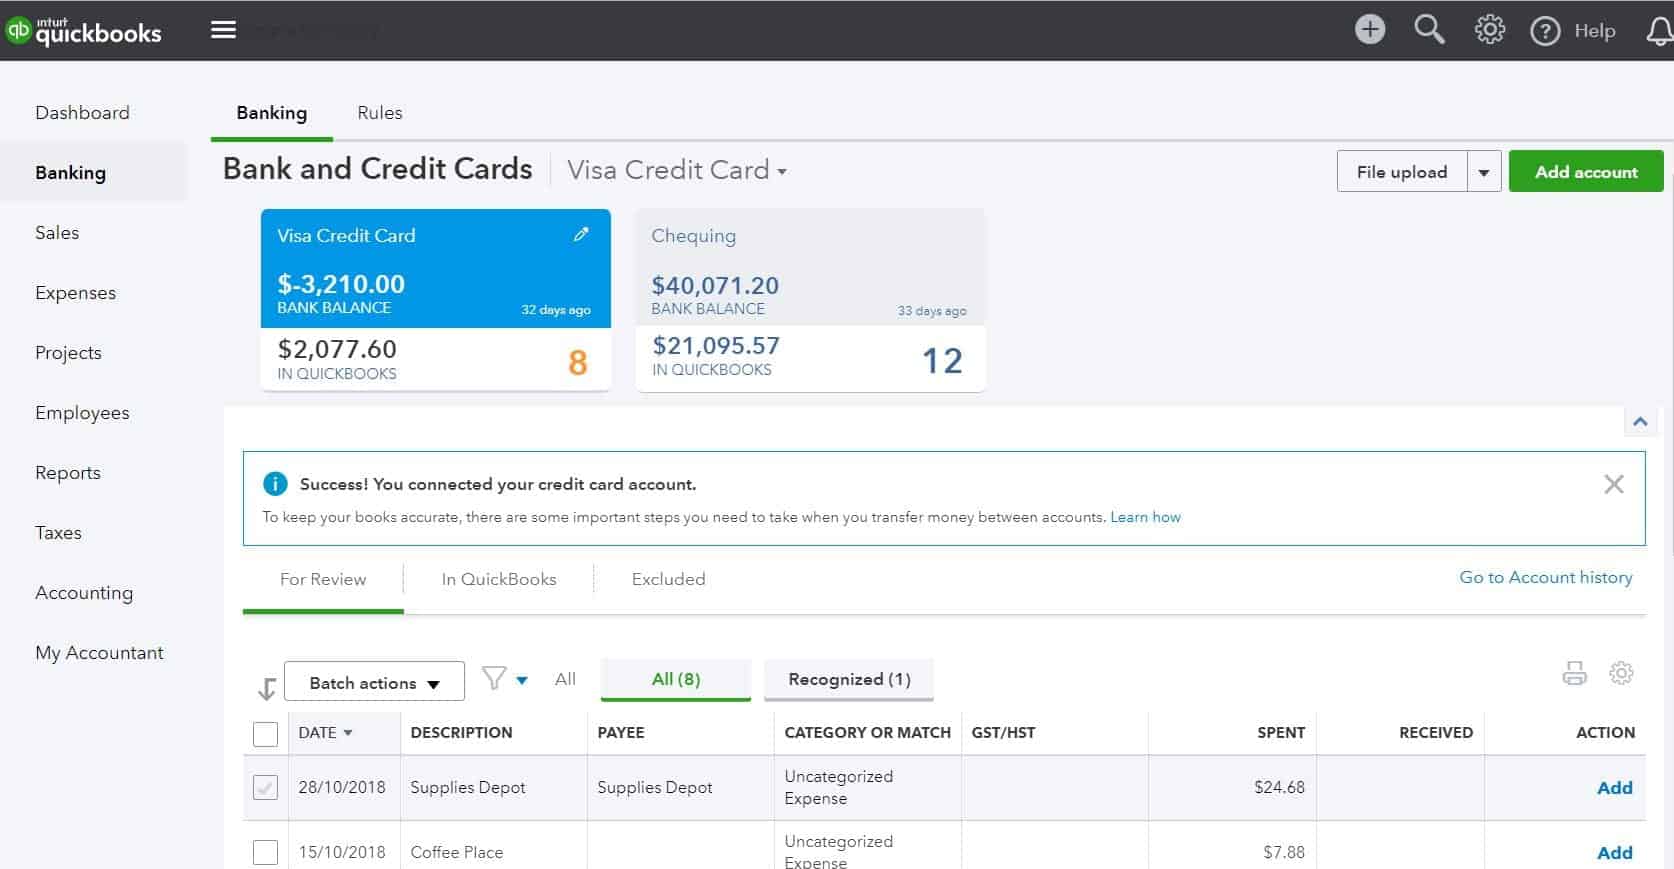Go to Dashboard in sidebar
The height and width of the screenshot is (869, 1674).
[82, 113]
